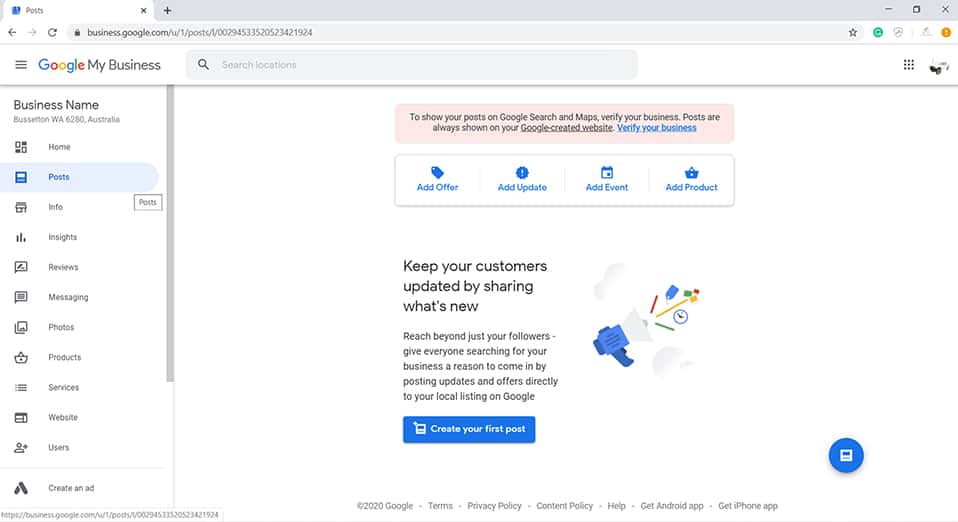Viewport: 958px width, 522px height.
Task: Click the Add Offer label
Action: click(x=437, y=188)
